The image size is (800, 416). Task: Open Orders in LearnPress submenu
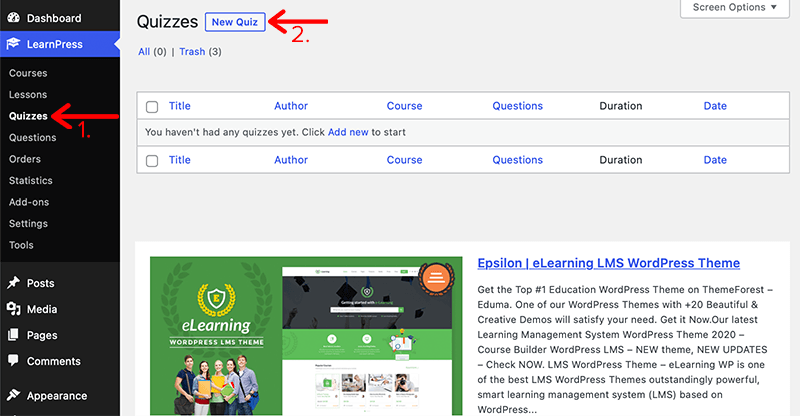[x=24, y=159]
